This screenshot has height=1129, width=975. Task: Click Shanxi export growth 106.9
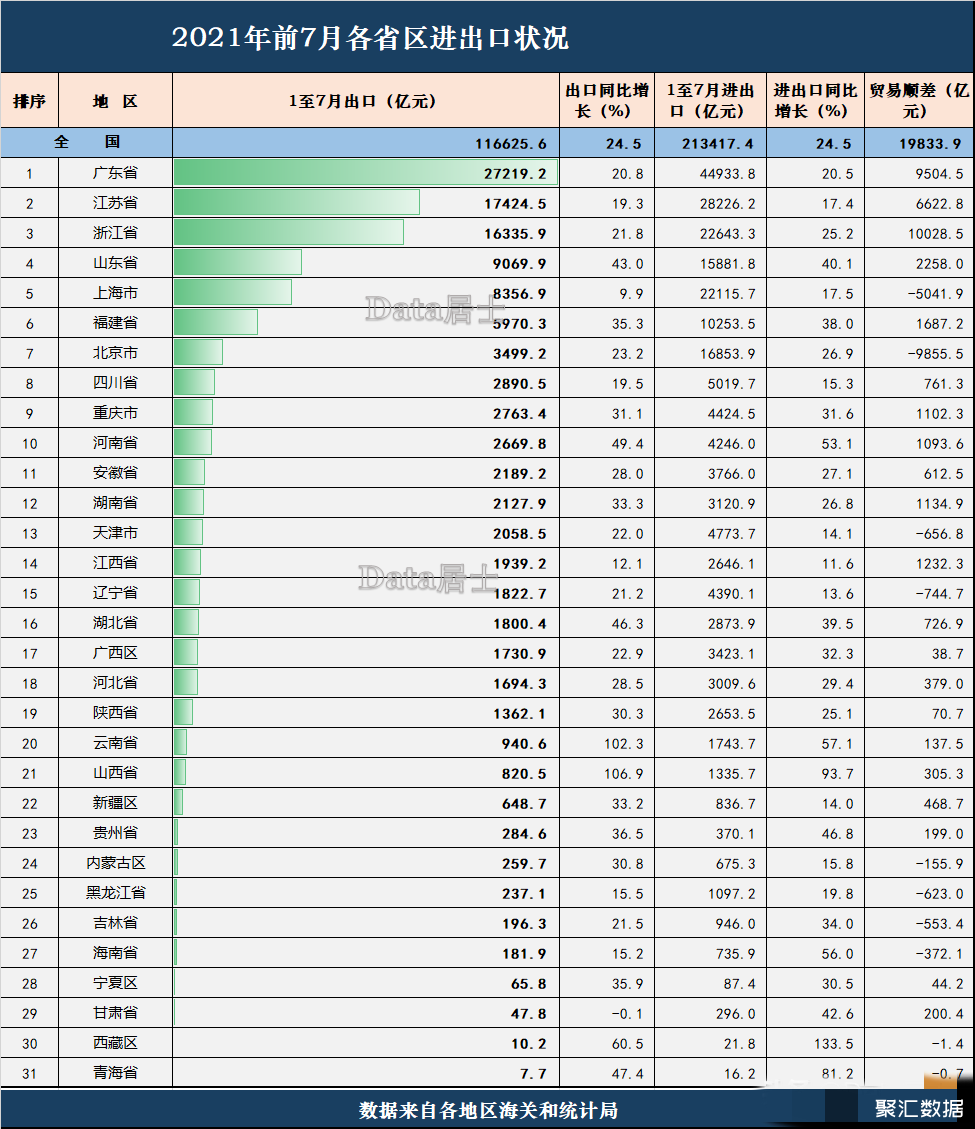(624, 774)
